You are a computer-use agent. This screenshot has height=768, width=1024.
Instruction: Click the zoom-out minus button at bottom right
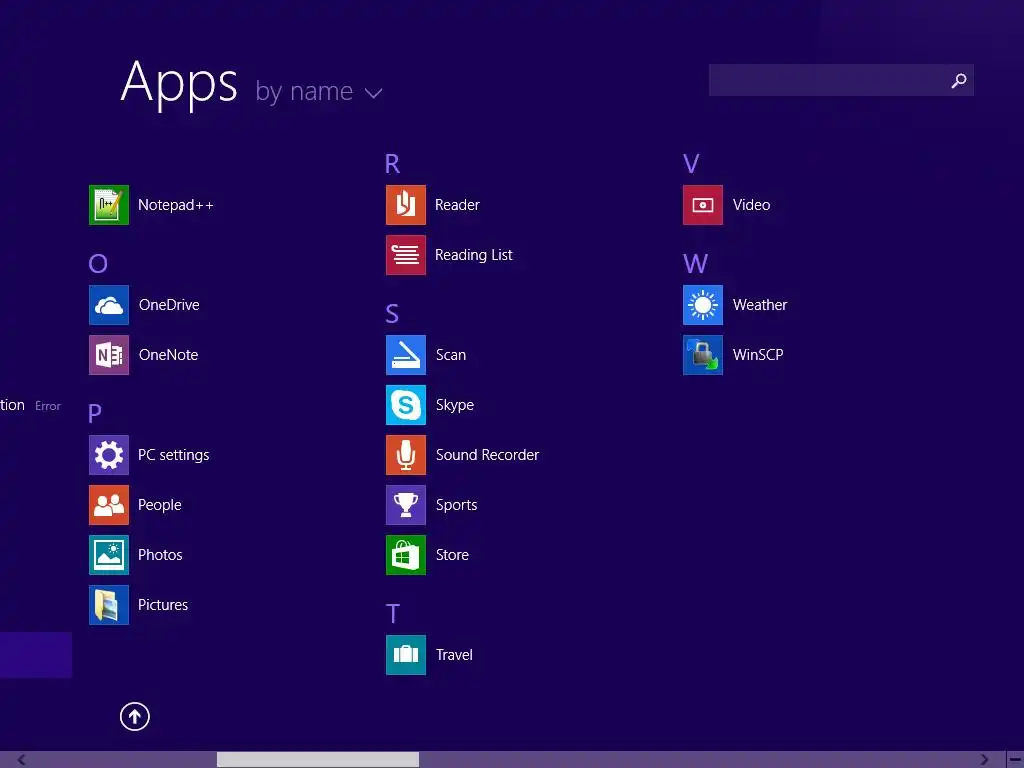tap(1016, 760)
